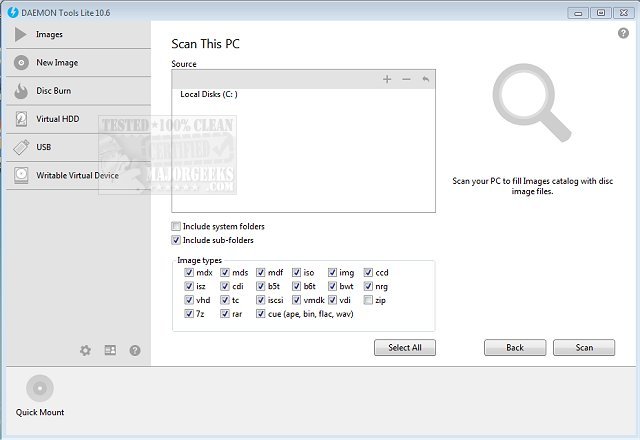640x440 pixels.
Task: Click the Virtual HDD drive icon
Action: [21, 119]
